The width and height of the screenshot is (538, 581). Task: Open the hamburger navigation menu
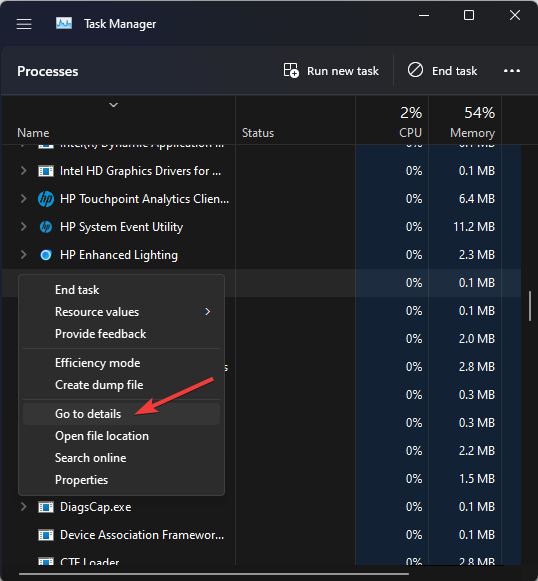pyautogui.click(x=24, y=24)
